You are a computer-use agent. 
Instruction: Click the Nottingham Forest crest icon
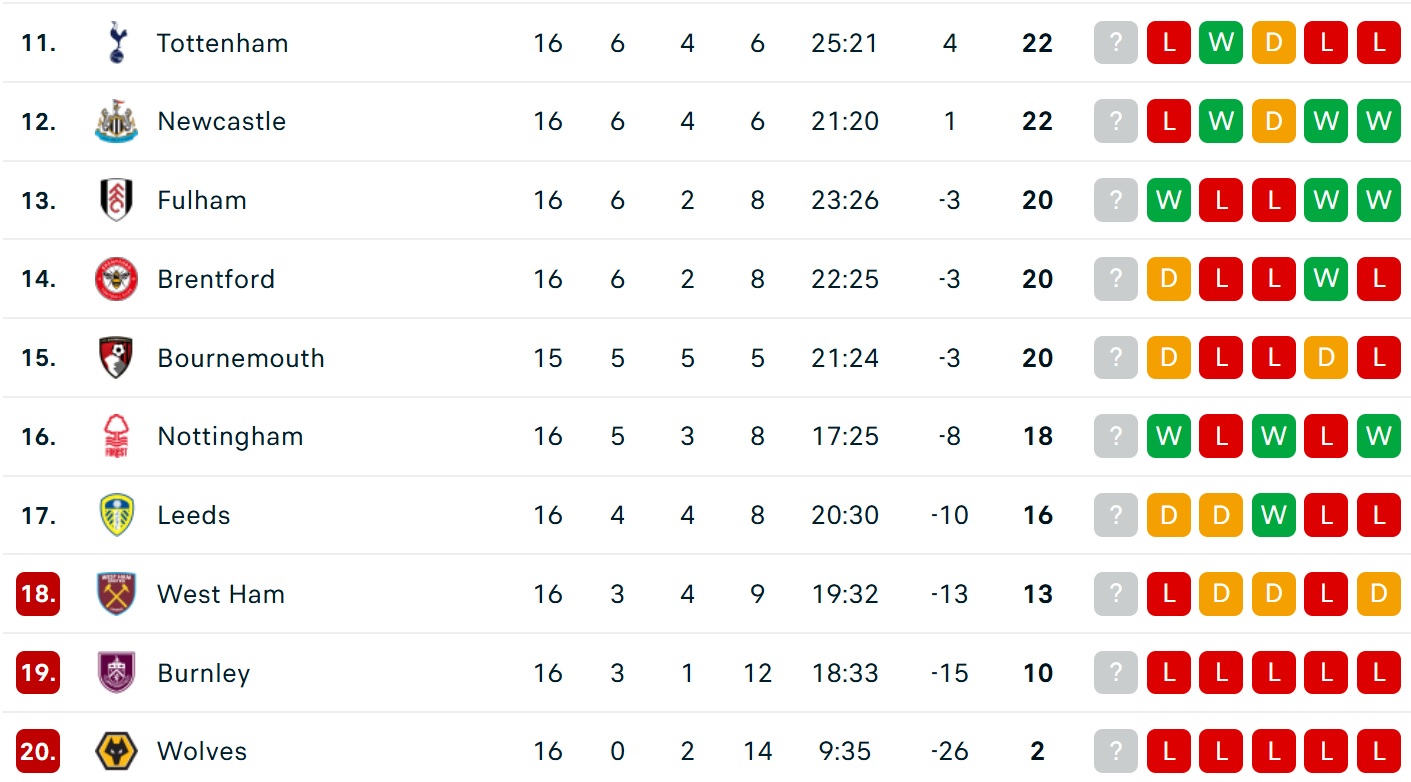117,436
